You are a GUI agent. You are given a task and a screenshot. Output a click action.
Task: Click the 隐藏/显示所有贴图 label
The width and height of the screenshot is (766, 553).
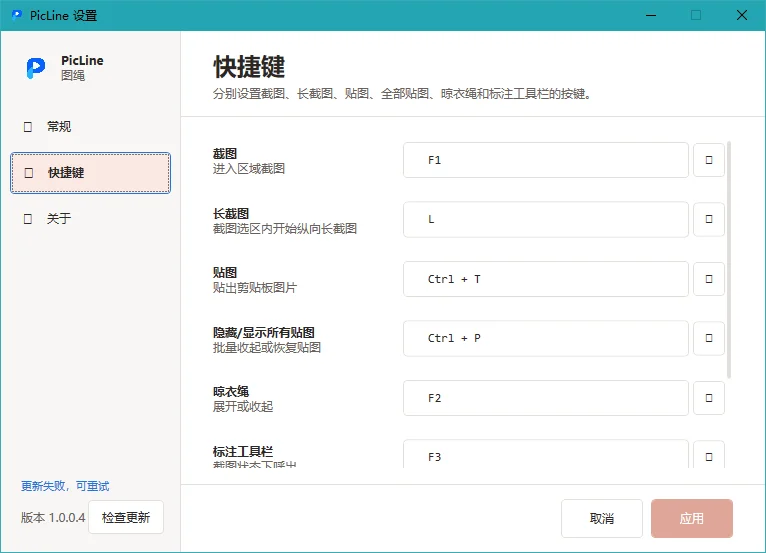click(x=264, y=333)
